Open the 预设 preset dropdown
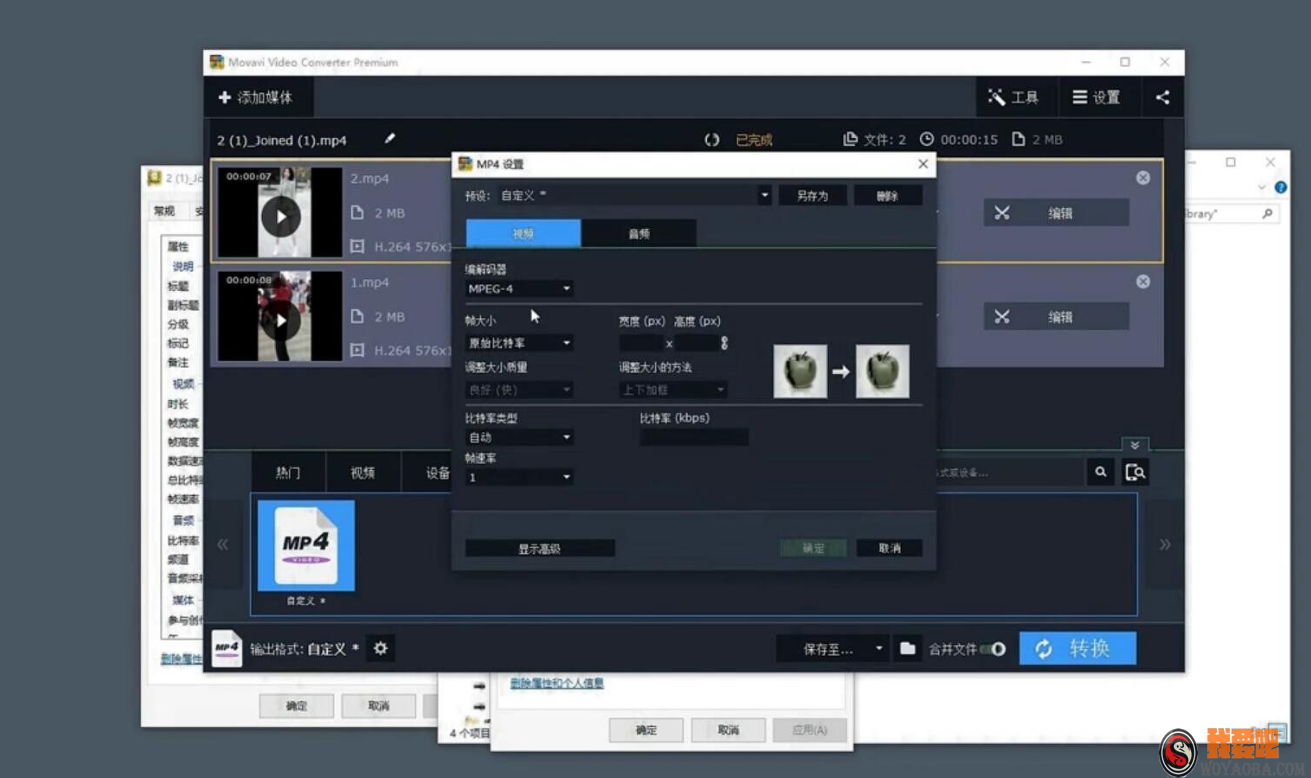Viewport: 1311px width, 778px height. tap(765, 194)
